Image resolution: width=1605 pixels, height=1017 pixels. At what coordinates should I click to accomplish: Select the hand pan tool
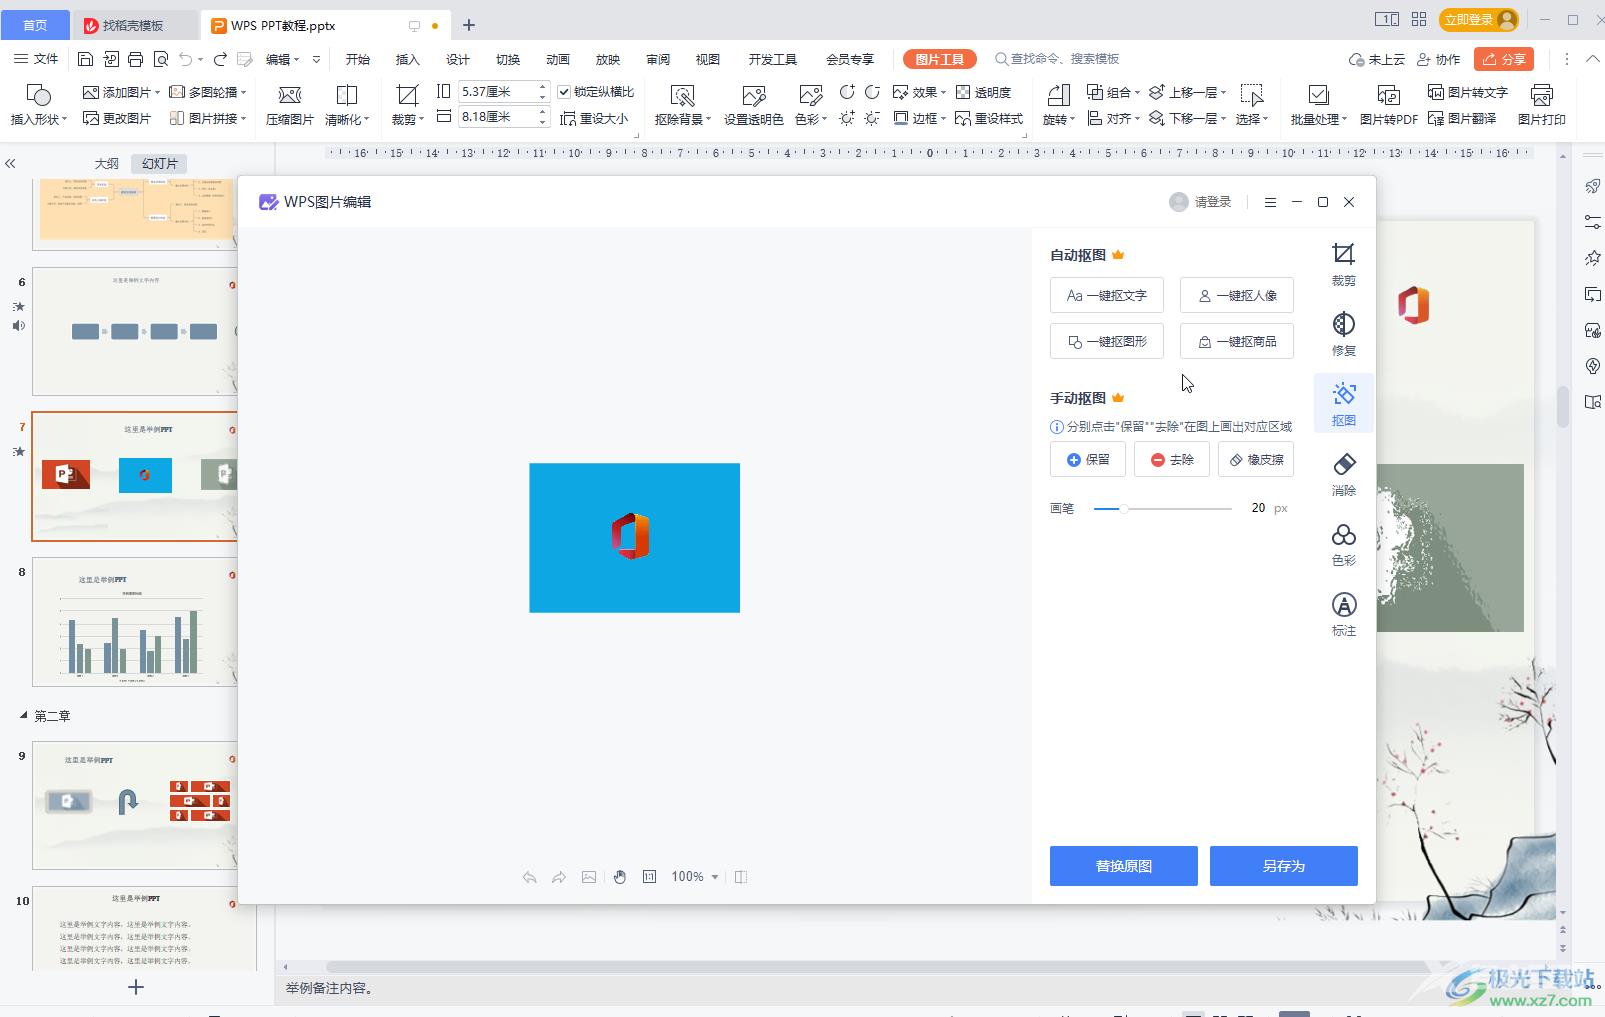pos(620,877)
